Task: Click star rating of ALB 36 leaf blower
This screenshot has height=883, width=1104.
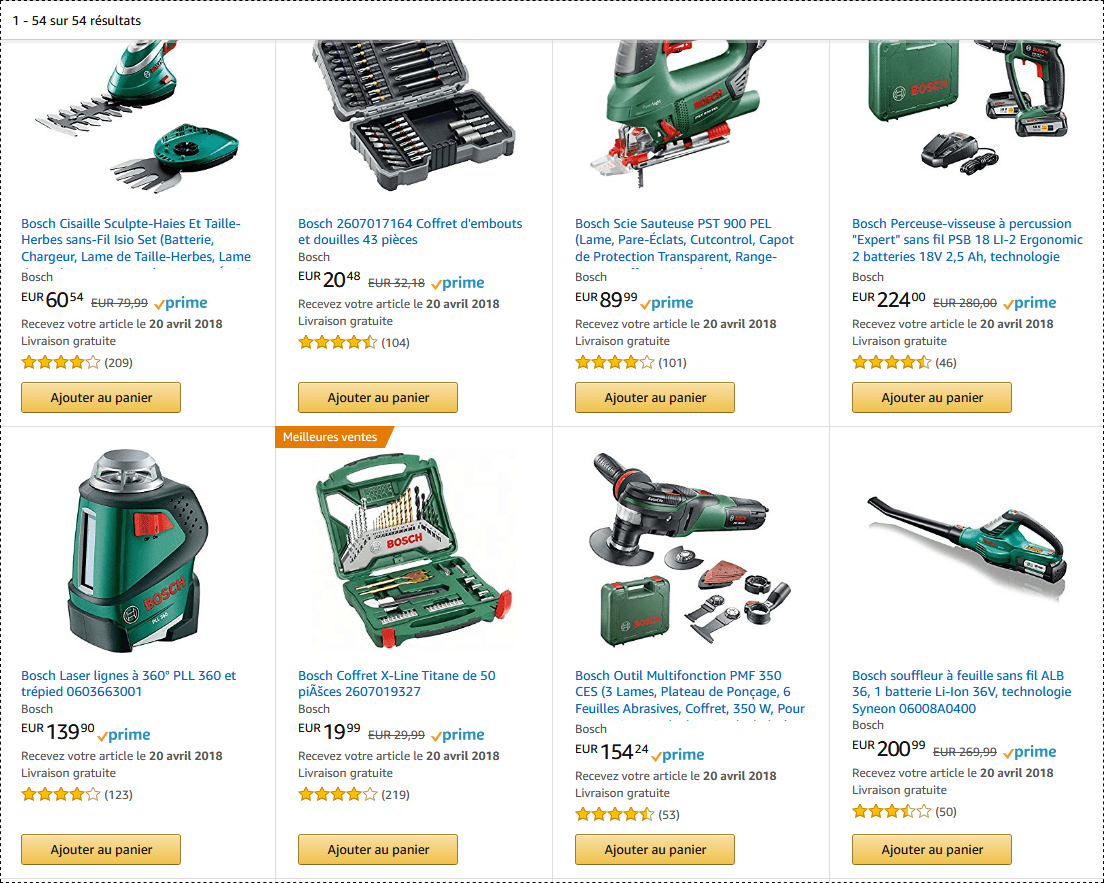Action: (891, 812)
